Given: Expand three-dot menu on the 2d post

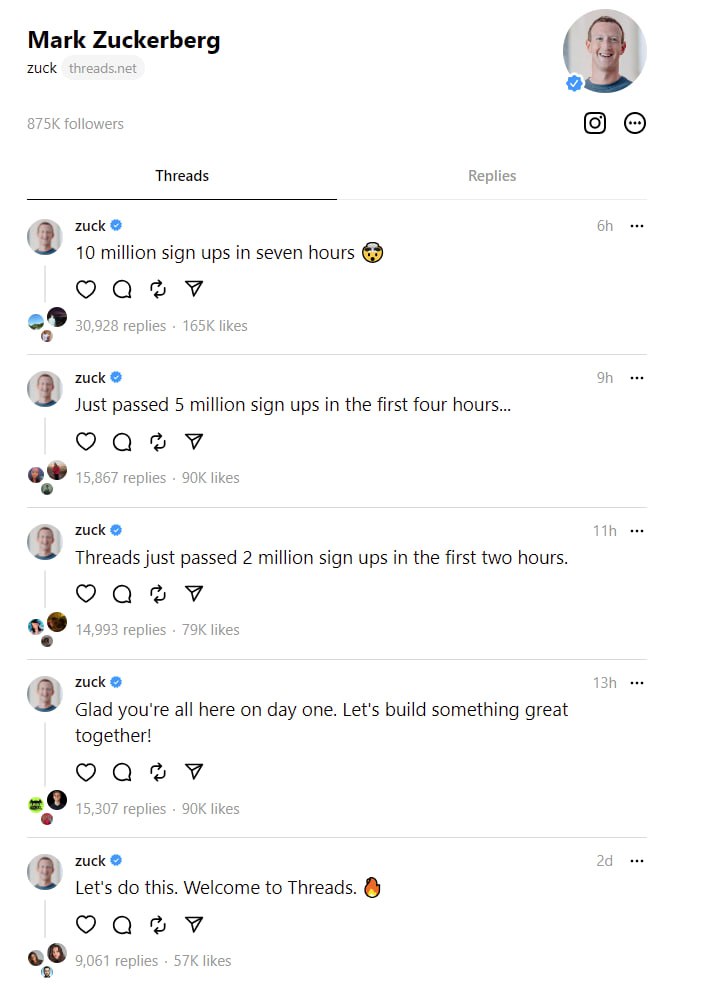Looking at the screenshot, I should pos(637,861).
